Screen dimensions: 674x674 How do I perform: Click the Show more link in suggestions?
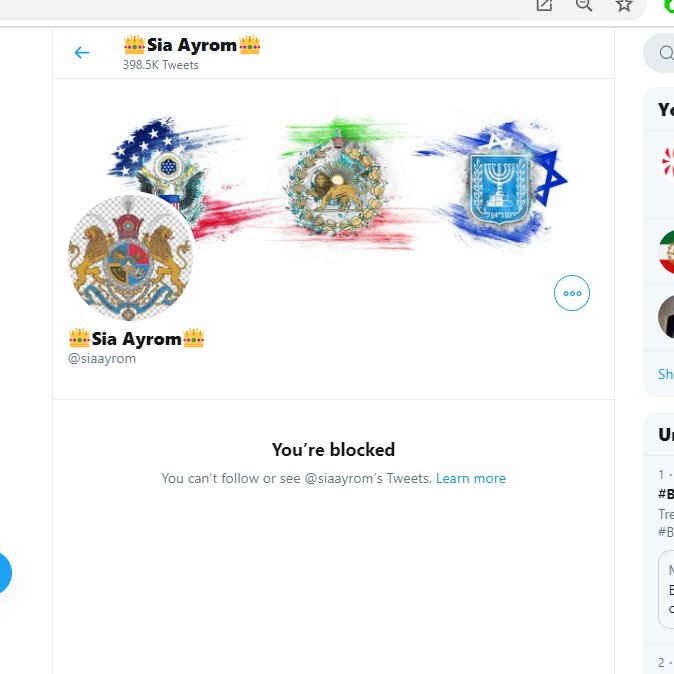(666, 374)
